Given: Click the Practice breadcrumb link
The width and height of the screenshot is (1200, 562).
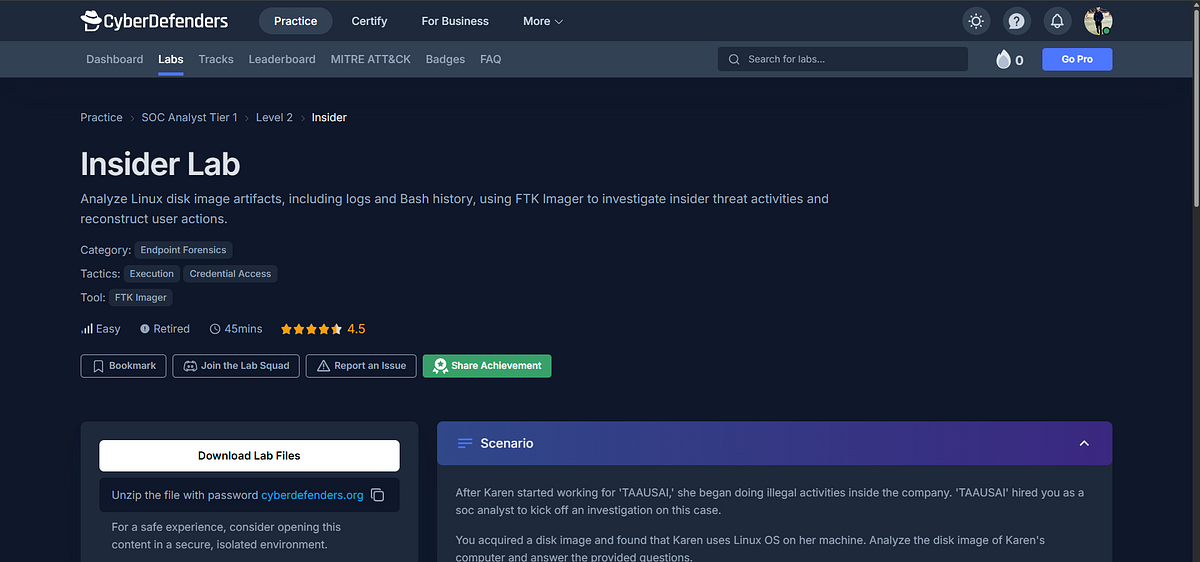Looking at the screenshot, I should [x=102, y=117].
